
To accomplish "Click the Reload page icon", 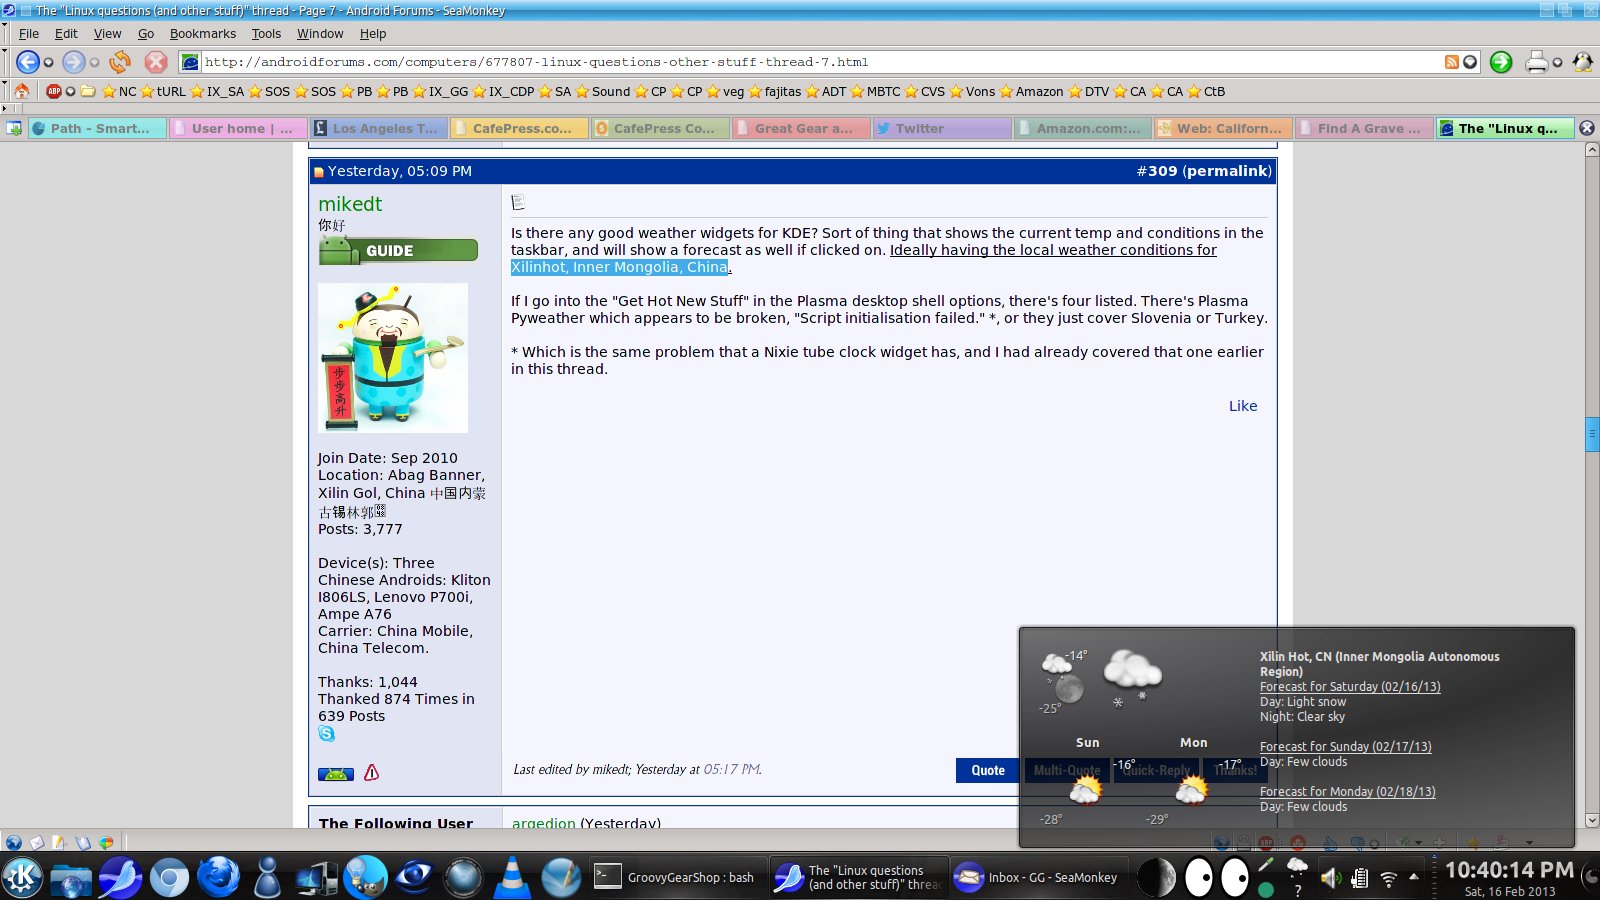I will click(120, 62).
